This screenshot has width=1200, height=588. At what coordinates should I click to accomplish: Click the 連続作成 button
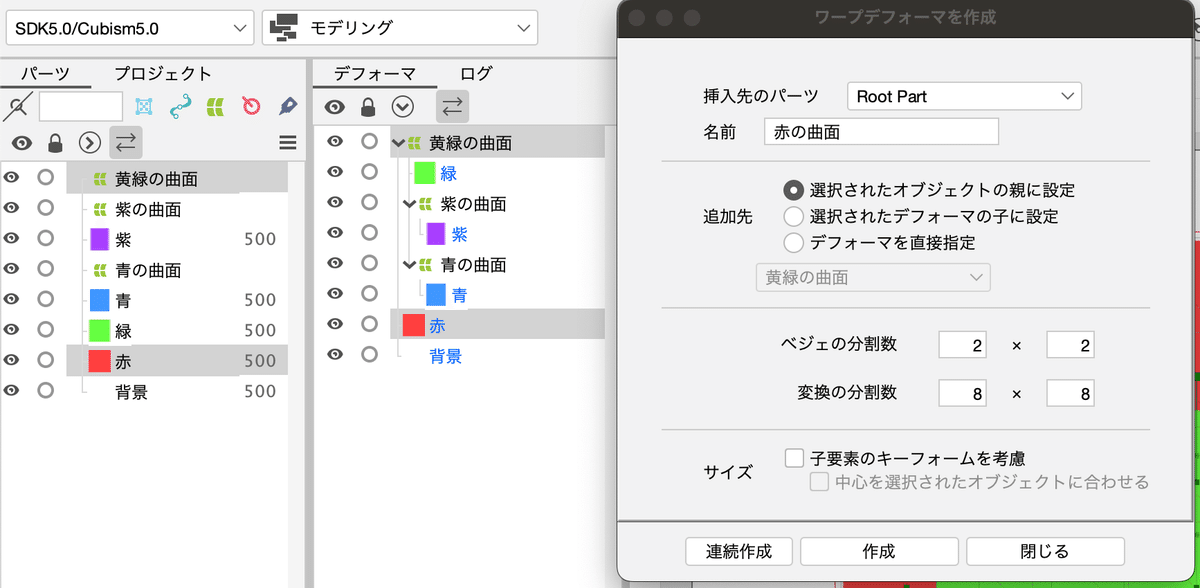[x=738, y=551]
